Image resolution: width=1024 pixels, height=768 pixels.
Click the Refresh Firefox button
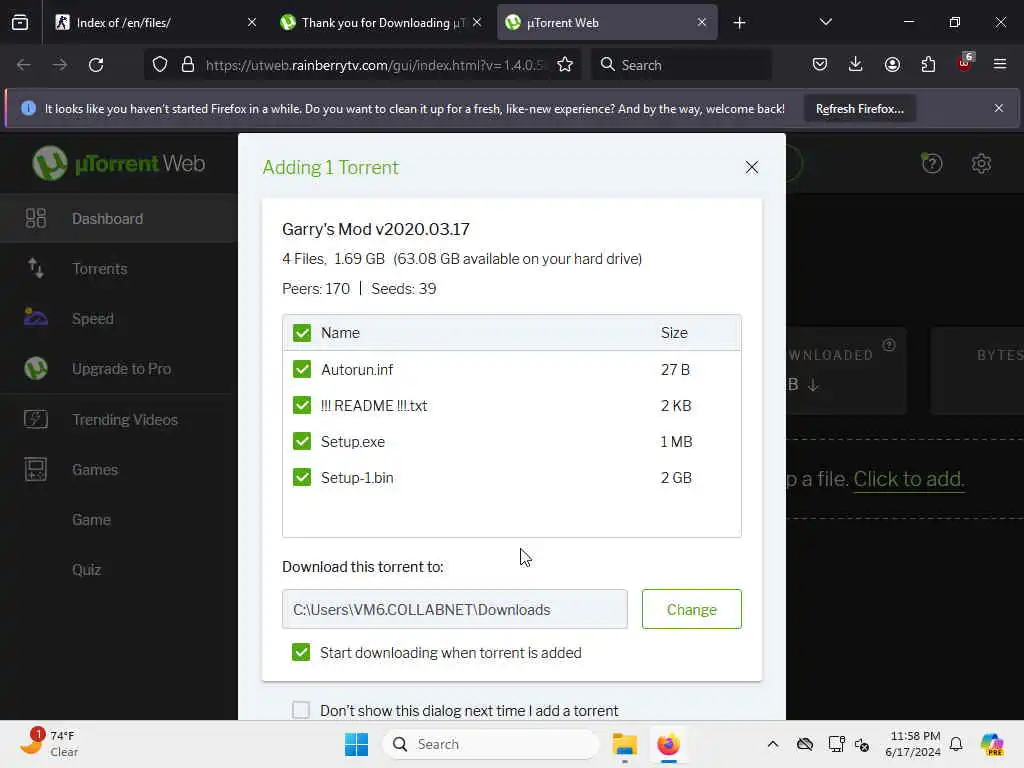point(859,108)
